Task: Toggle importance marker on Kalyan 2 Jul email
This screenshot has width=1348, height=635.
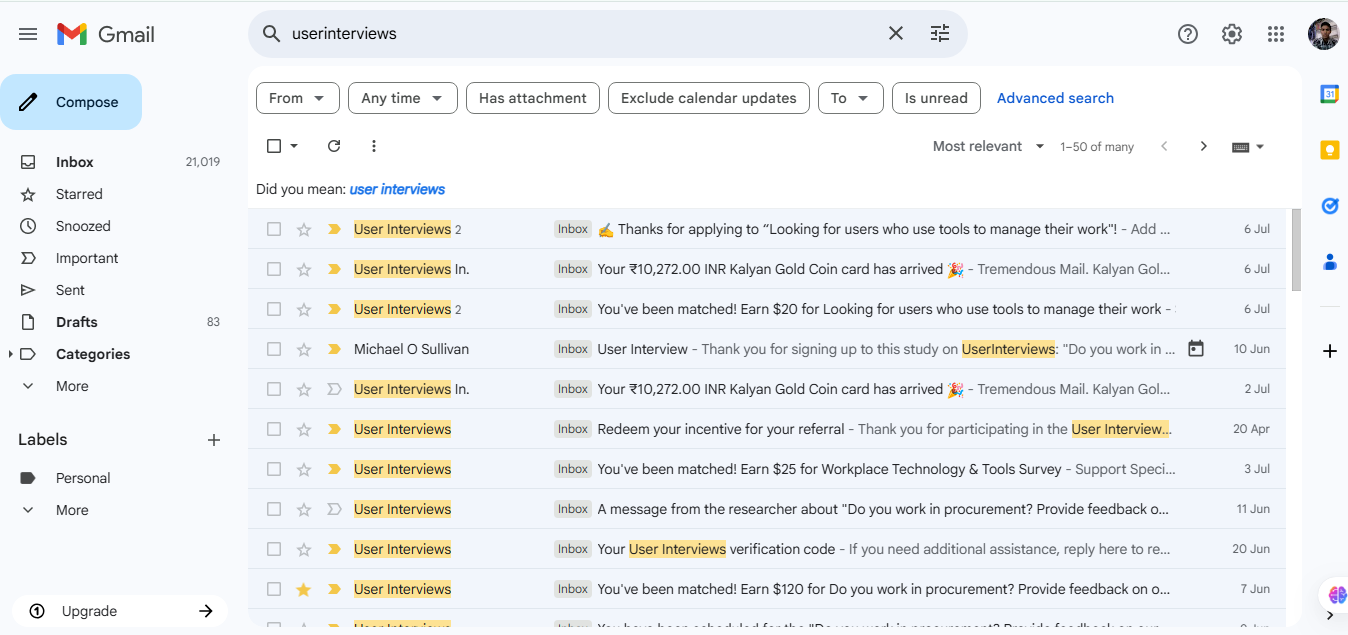Action: point(334,389)
